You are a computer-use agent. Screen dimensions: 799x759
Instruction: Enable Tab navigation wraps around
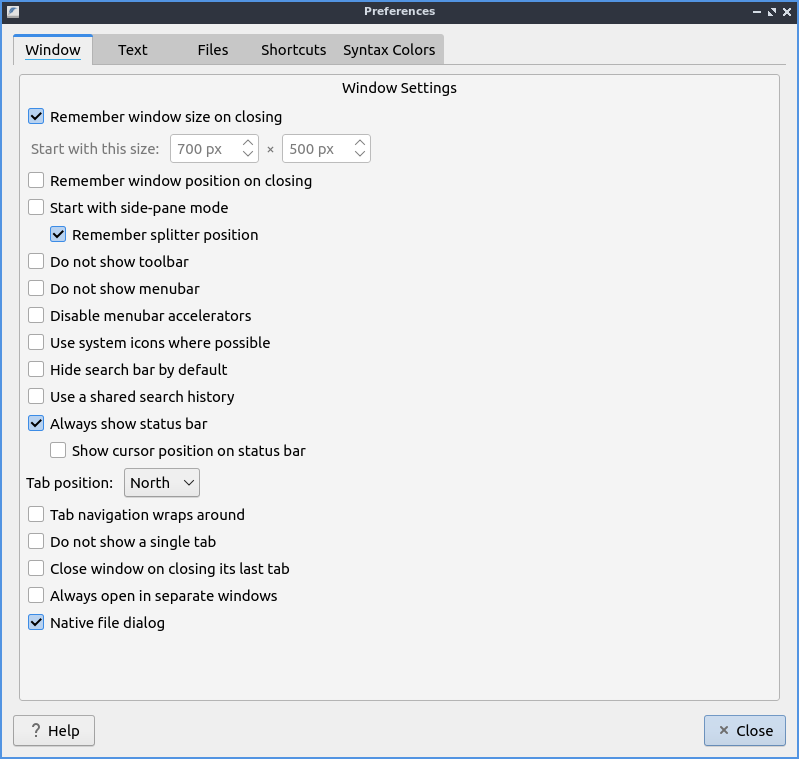[x=36, y=515]
